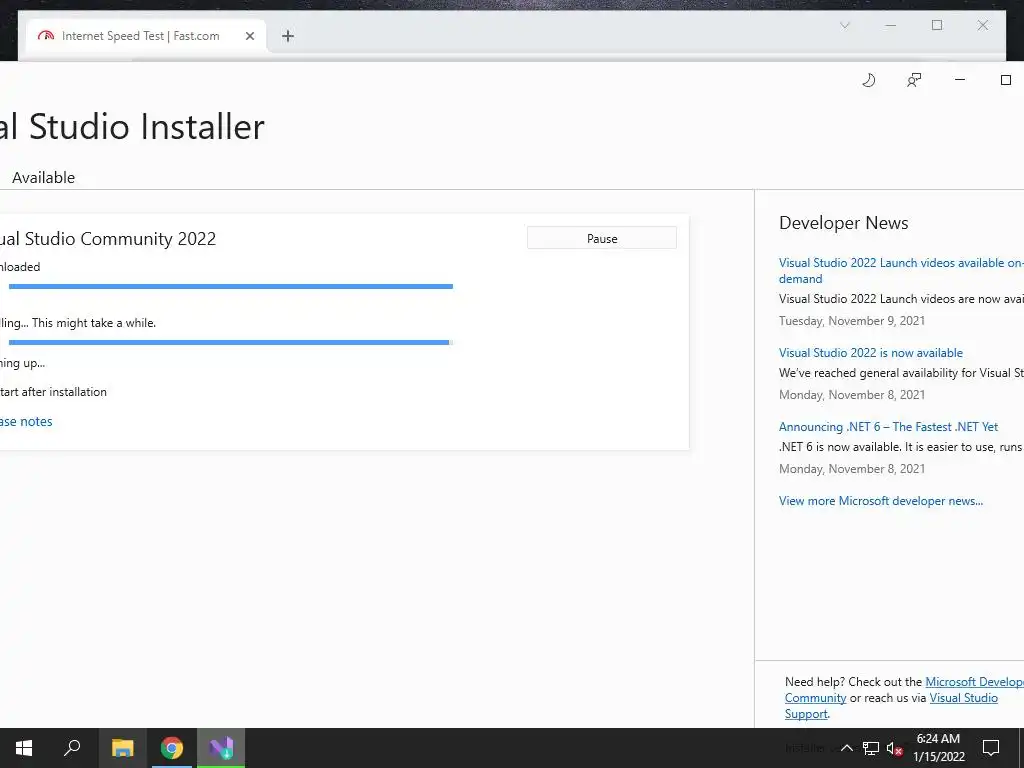
Task: Show hidden system tray icons
Action: 846,748
